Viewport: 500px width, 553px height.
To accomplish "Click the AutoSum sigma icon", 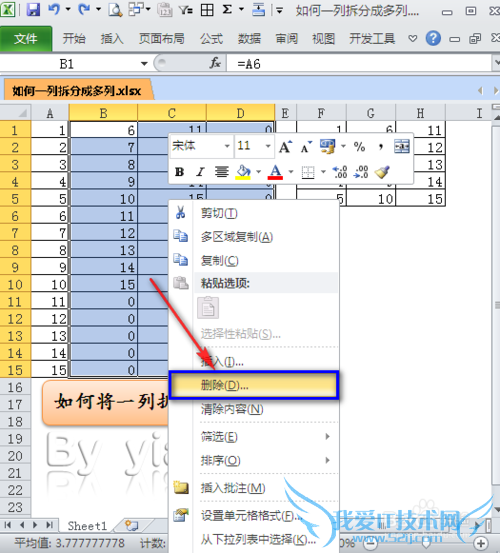I will coord(227,10).
